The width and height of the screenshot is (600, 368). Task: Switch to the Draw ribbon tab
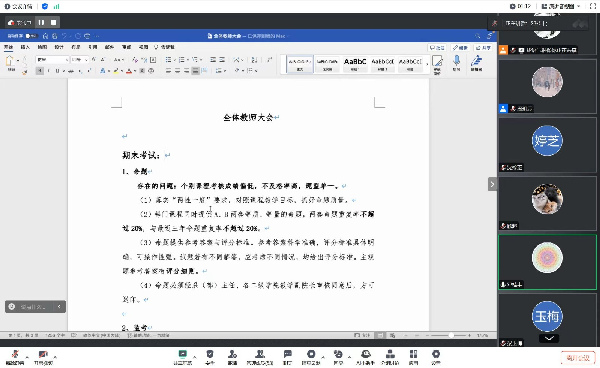(x=42, y=47)
